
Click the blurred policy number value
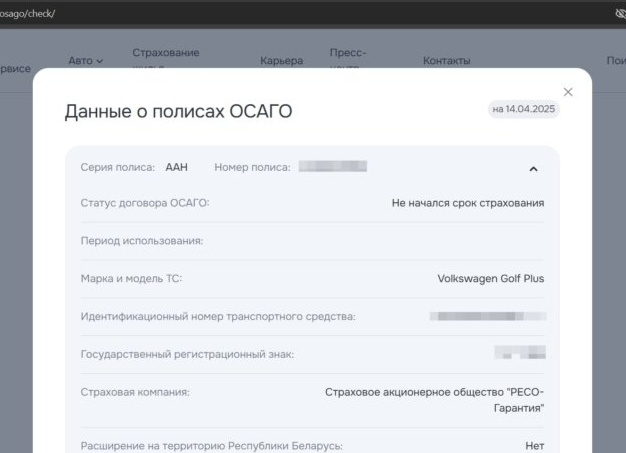333,166
